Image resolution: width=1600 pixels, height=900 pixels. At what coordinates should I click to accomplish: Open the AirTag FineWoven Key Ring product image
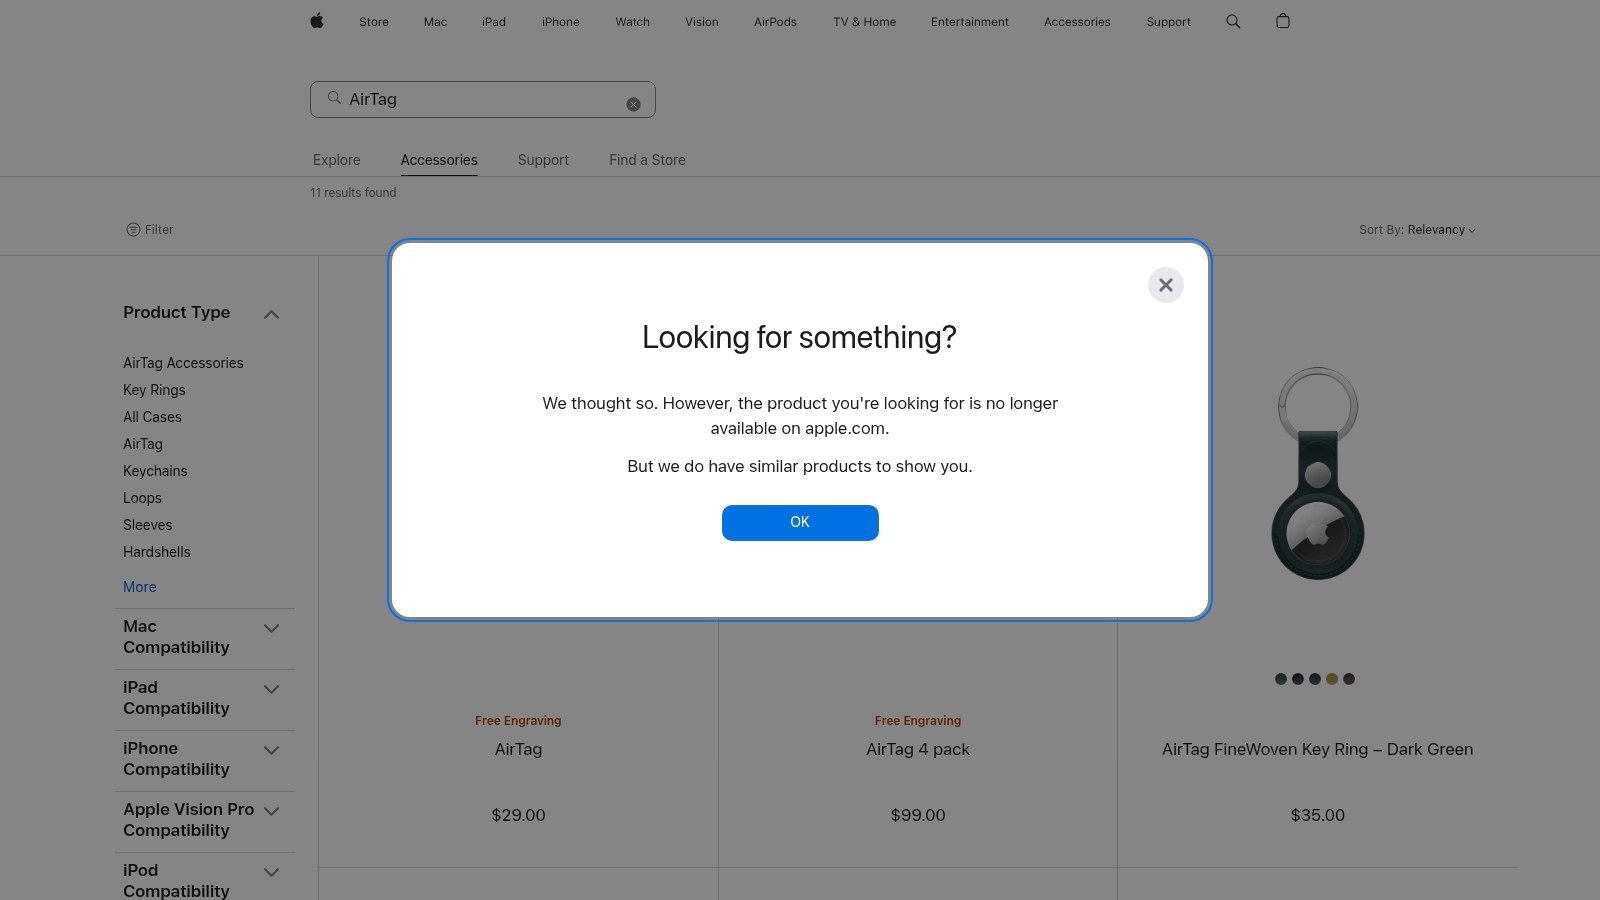[1318, 473]
